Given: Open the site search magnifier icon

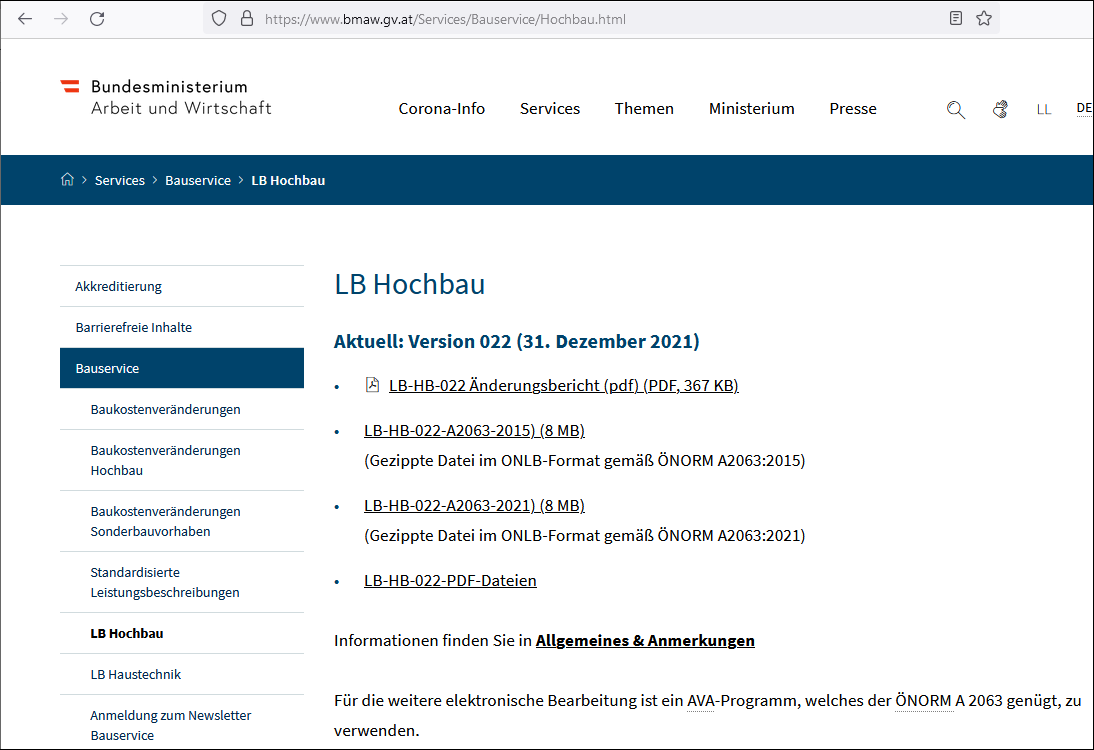Looking at the screenshot, I should pos(955,110).
